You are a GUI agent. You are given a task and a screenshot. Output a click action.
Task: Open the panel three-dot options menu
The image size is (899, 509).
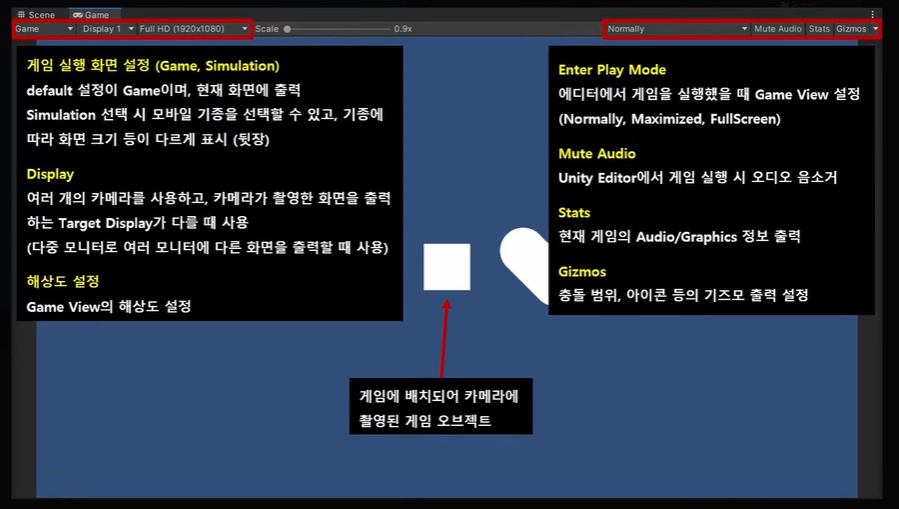point(873,14)
